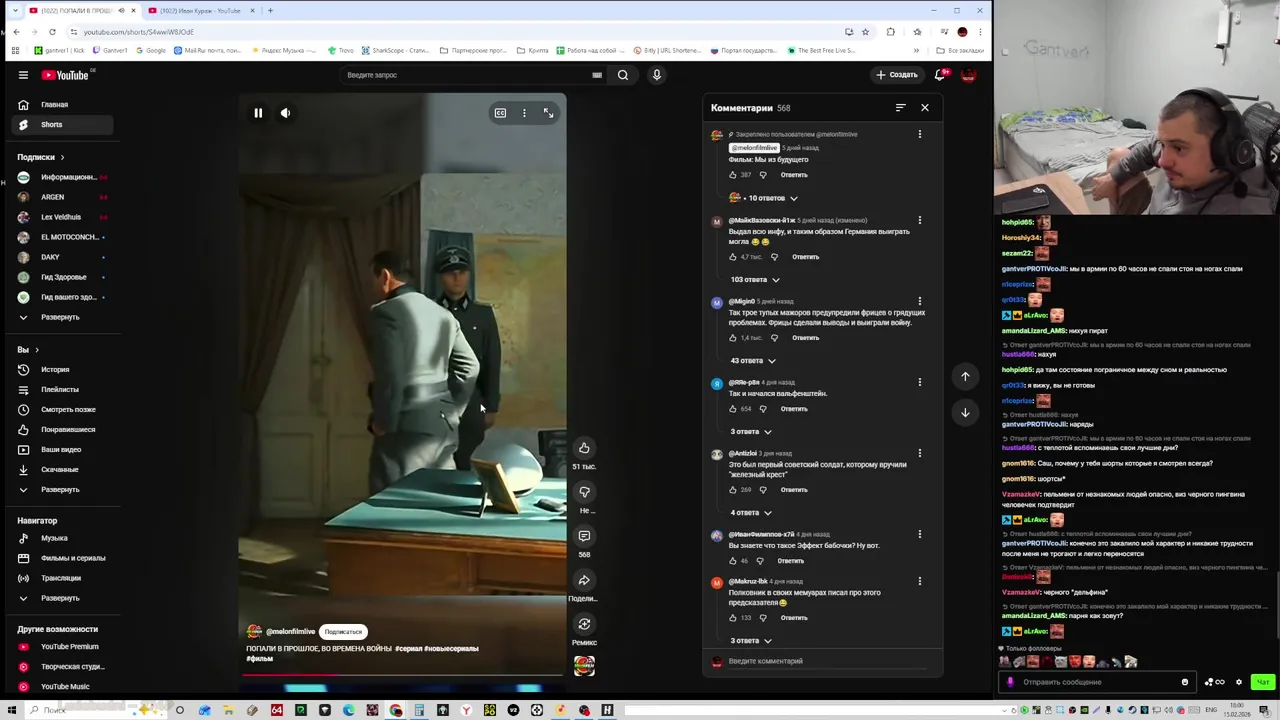This screenshot has height=720, width=1280.
Task: Open YouTube notifications bell
Action: [x=940, y=75]
